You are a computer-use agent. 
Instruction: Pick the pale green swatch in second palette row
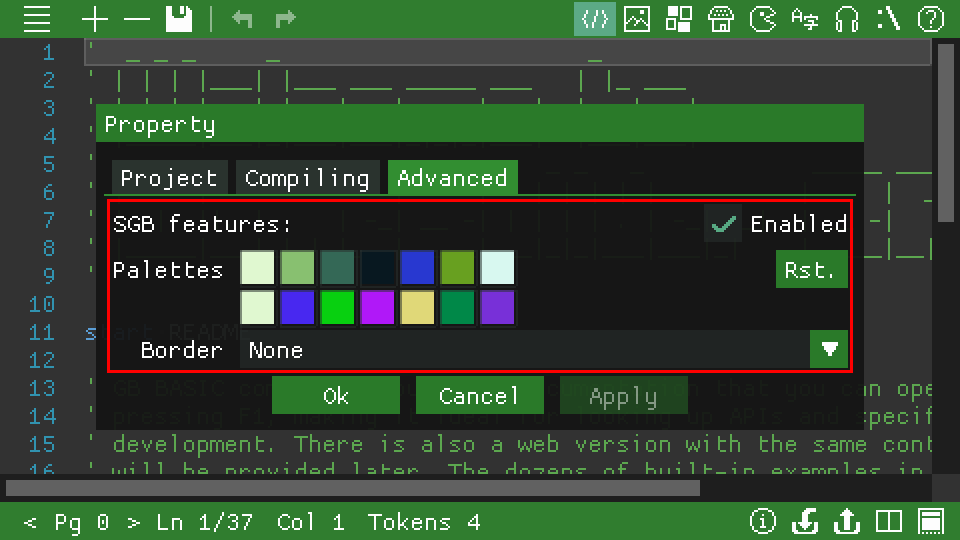[257, 307]
